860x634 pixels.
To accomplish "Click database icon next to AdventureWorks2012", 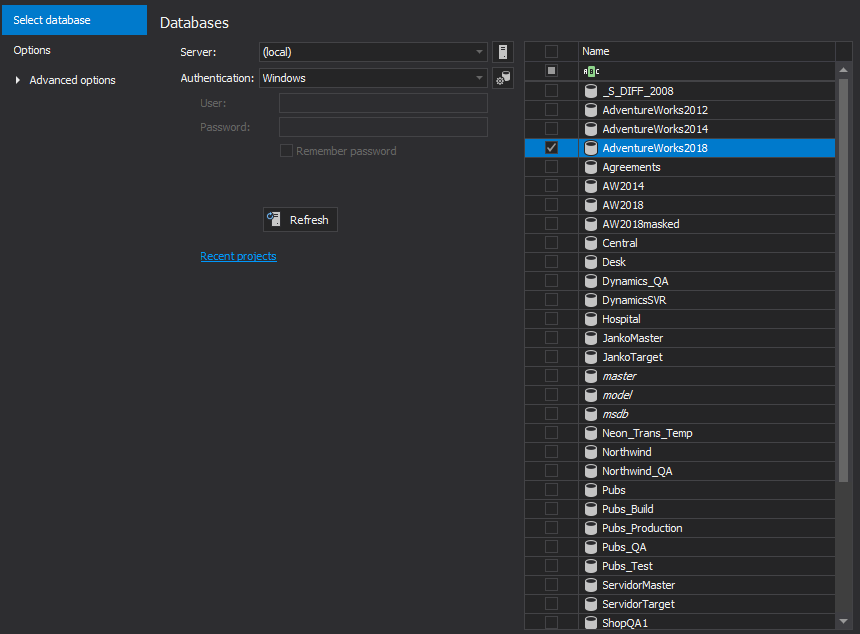I will tap(591, 110).
